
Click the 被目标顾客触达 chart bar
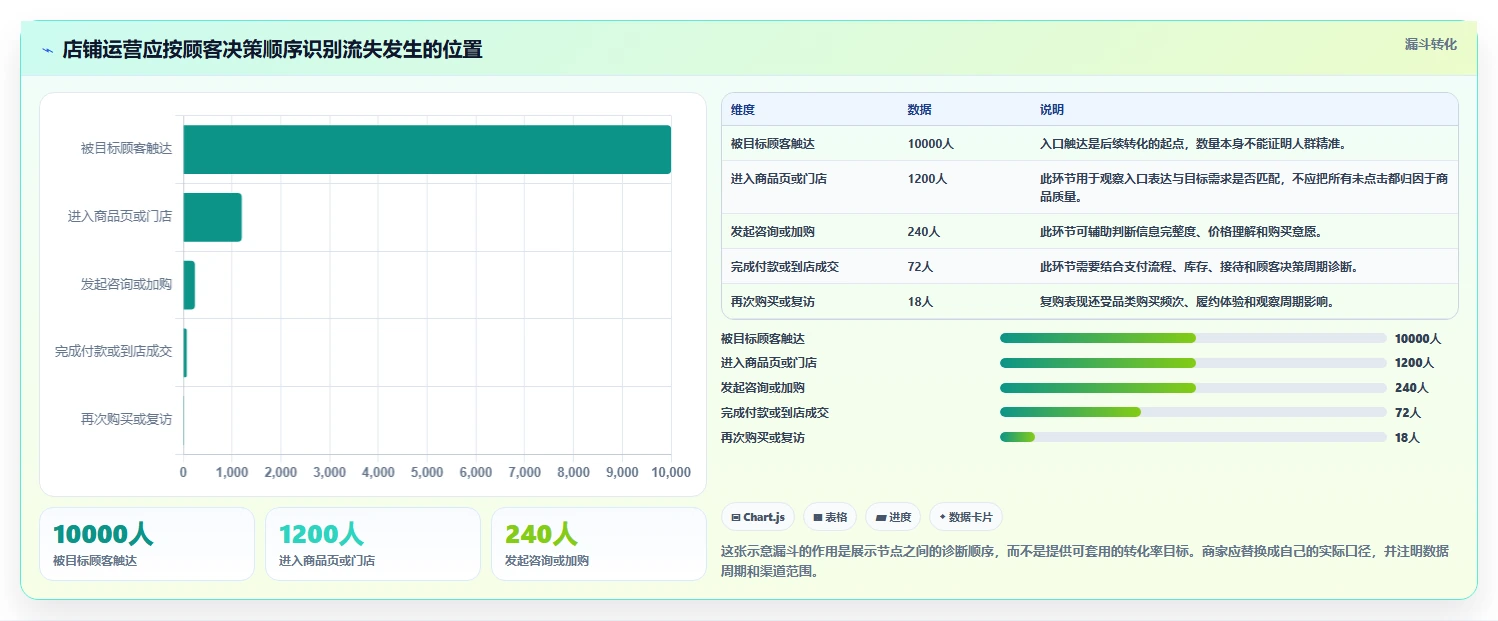(x=427, y=149)
